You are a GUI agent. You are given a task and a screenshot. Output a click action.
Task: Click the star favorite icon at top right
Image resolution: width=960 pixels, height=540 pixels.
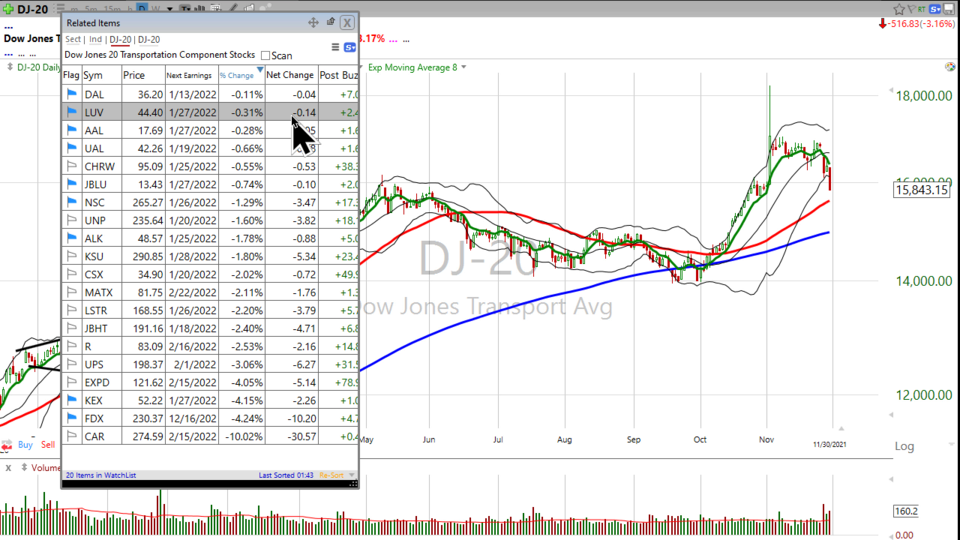900,8
